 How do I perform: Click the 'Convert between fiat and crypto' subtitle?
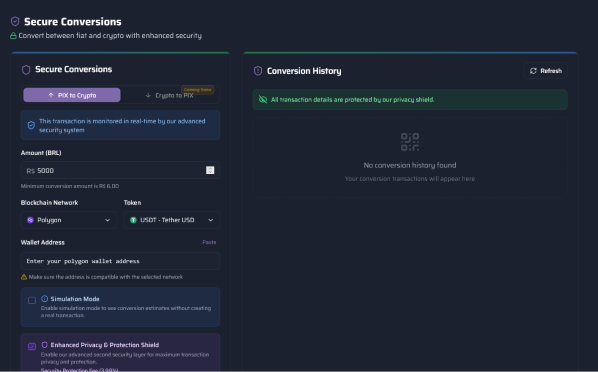click(110, 35)
